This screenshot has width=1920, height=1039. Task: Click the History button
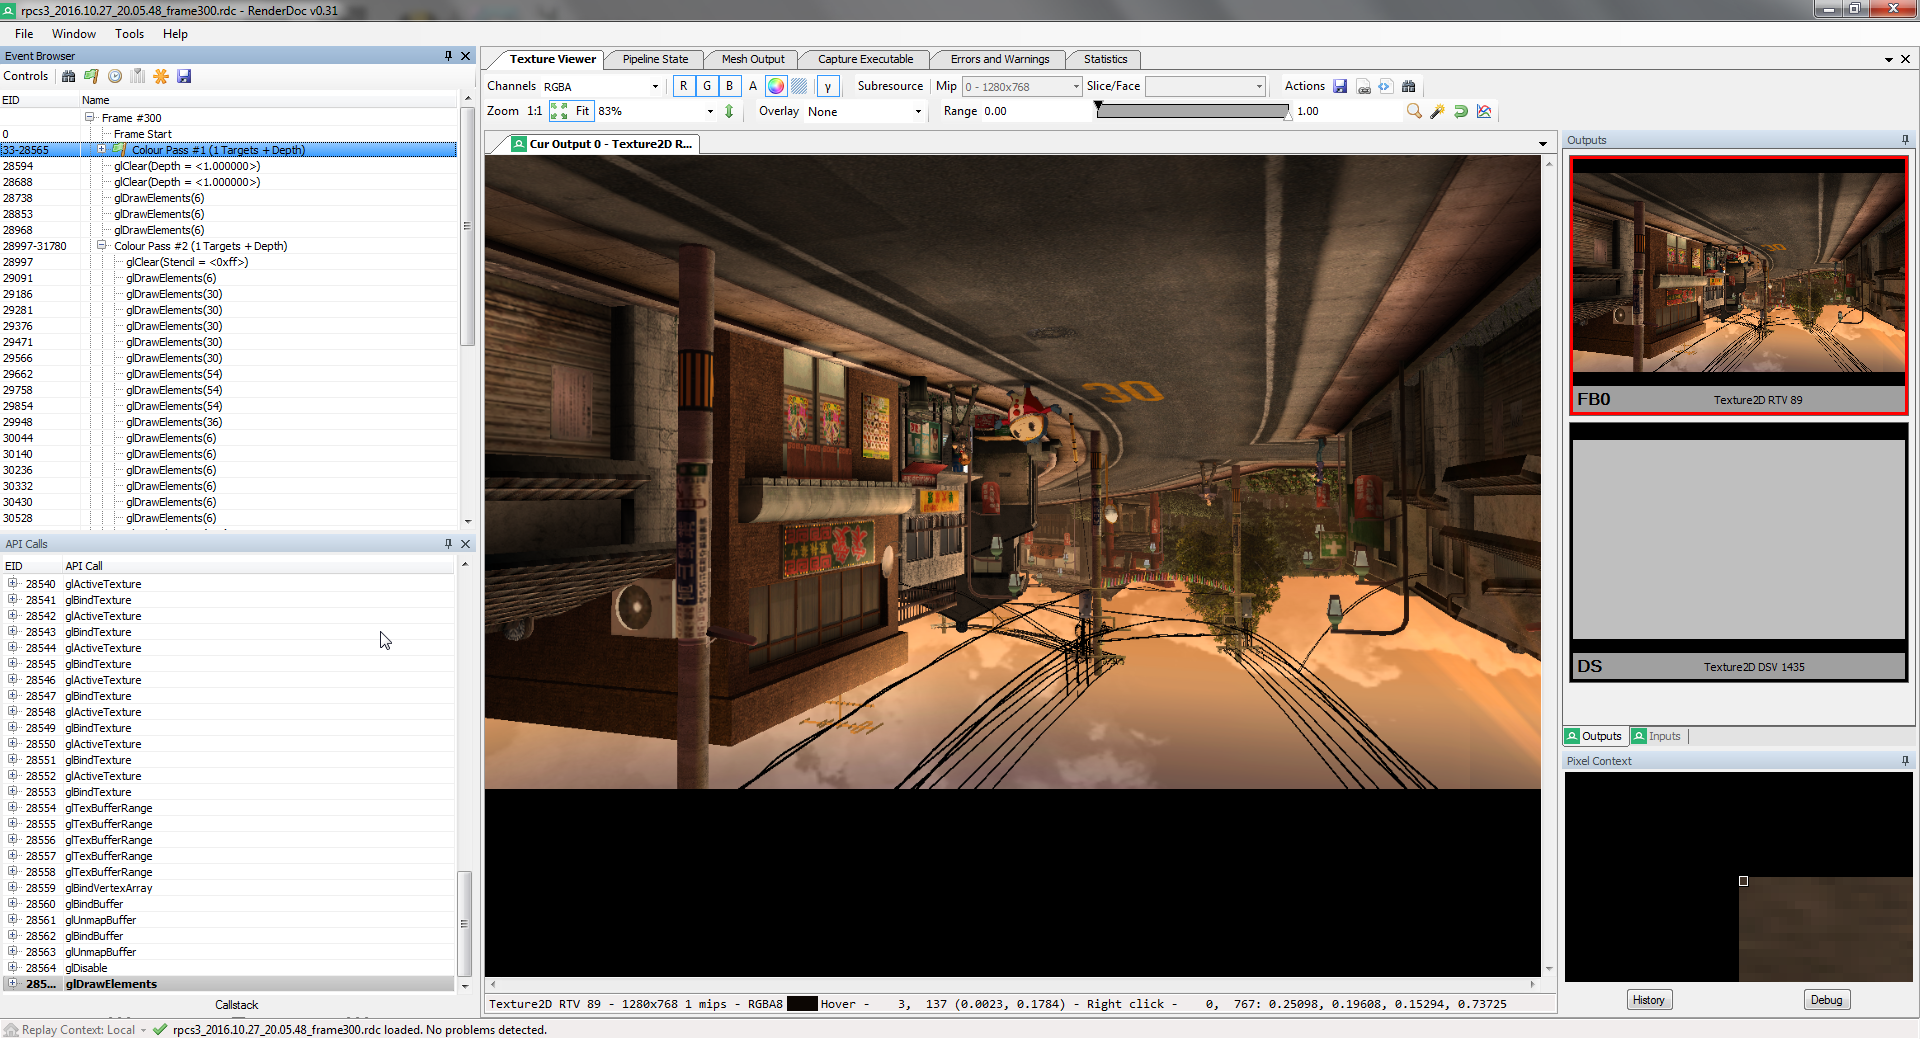[x=1648, y=1000]
